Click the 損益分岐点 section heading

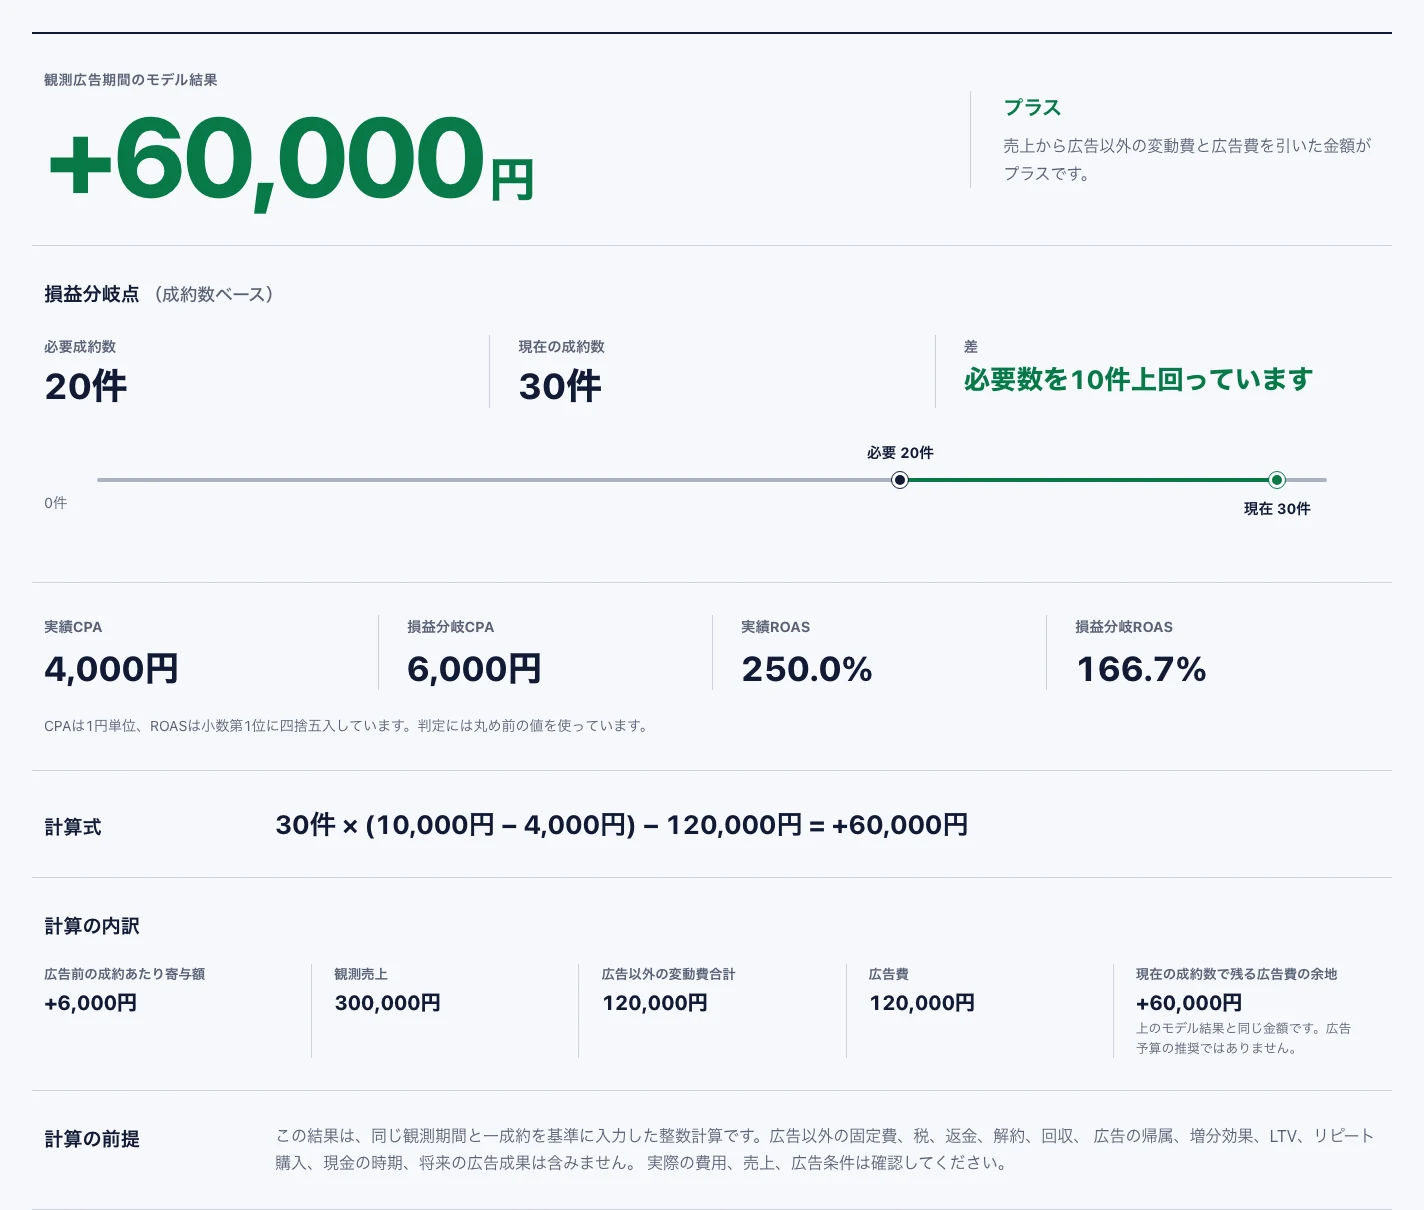(92, 294)
